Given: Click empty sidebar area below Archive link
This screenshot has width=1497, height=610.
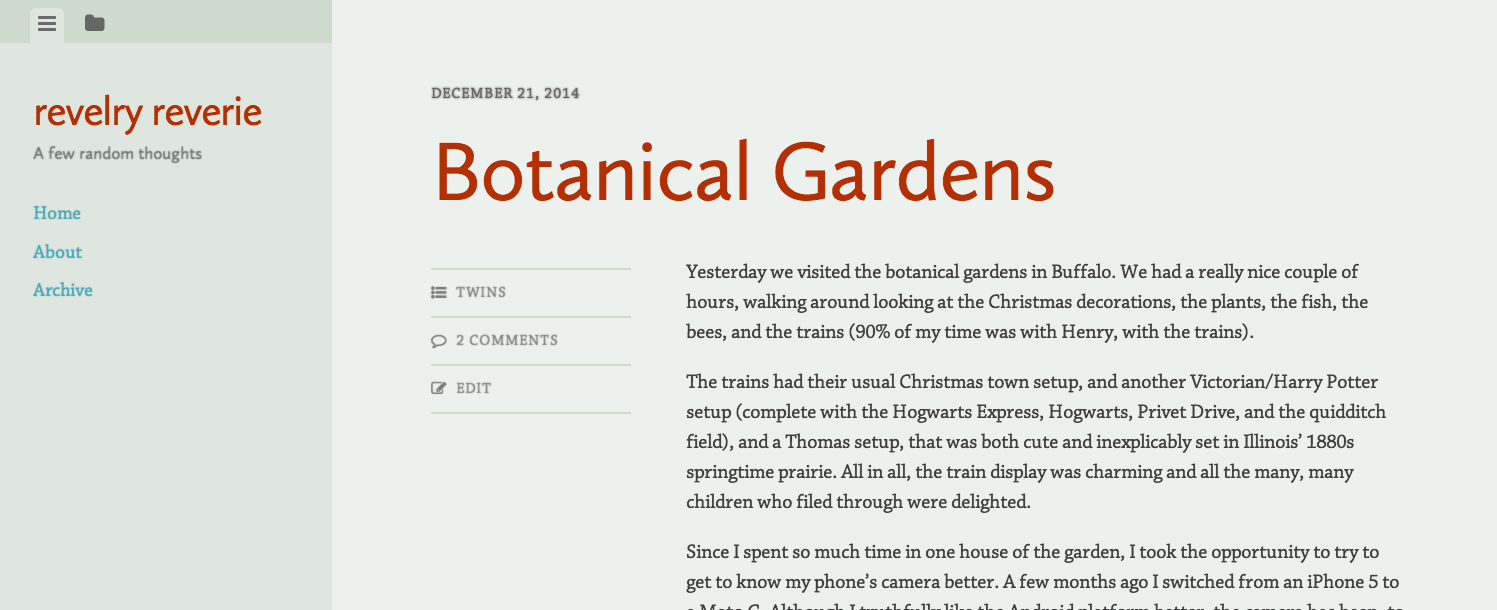Looking at the screenshot, I should click(165, 450).
